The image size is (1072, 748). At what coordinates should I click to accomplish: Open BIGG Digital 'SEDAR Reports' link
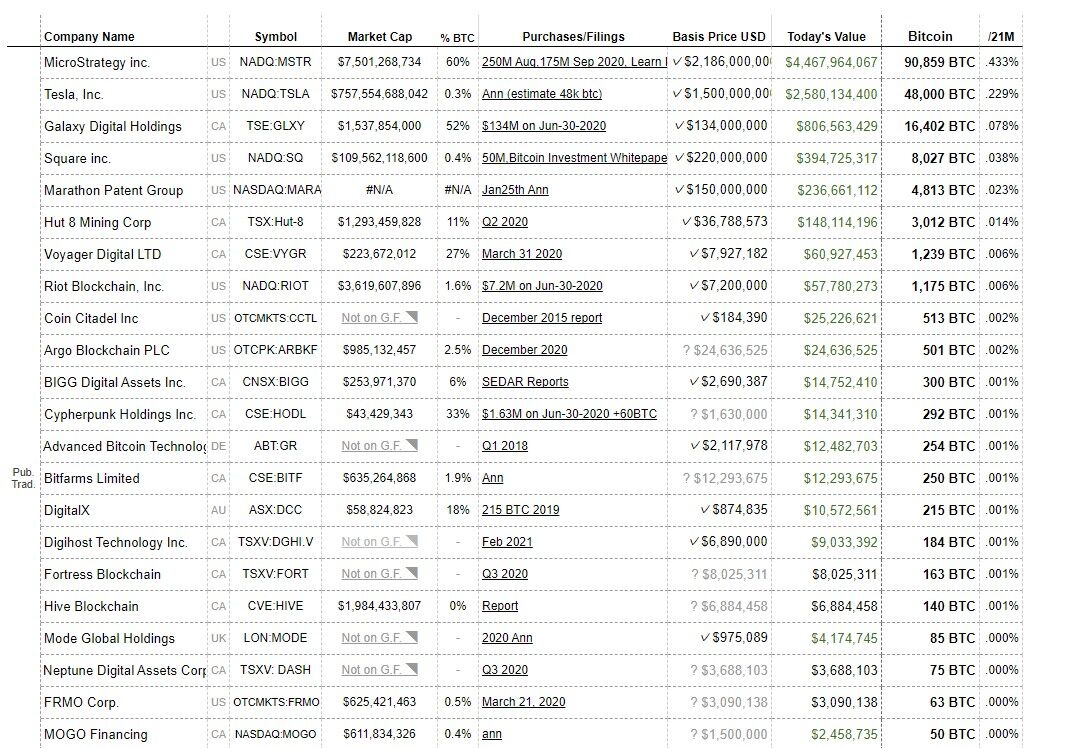(525, 382)
